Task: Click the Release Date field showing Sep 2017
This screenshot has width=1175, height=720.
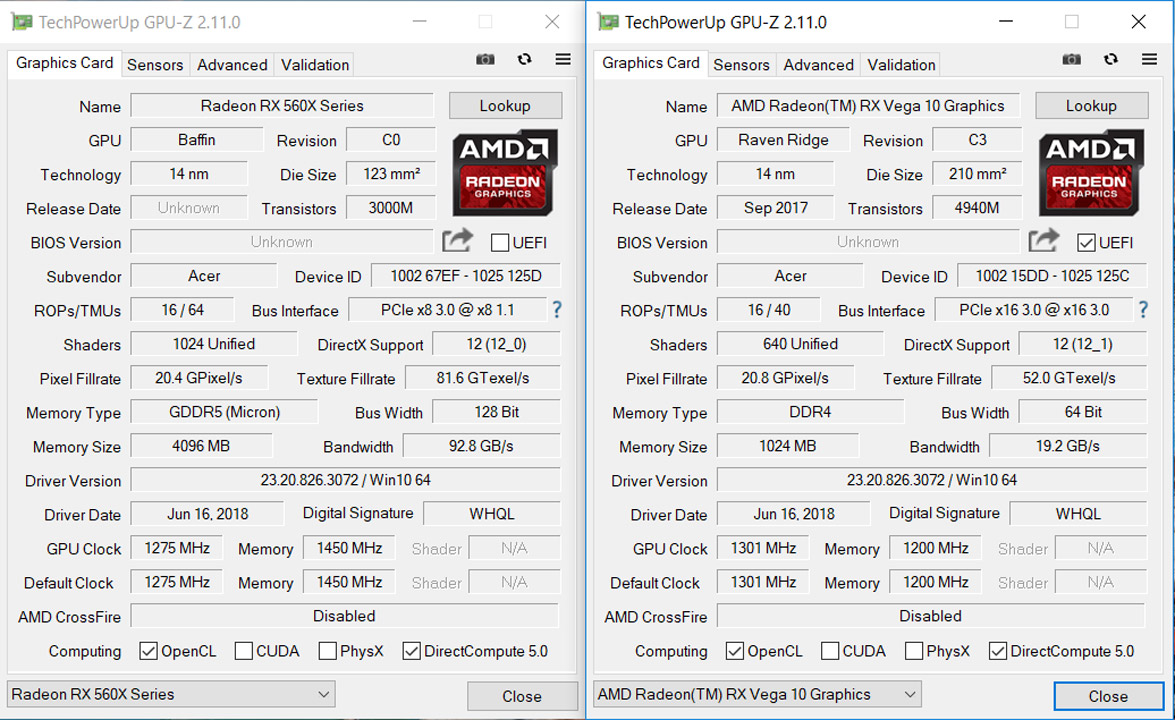Action: (776, 208)
